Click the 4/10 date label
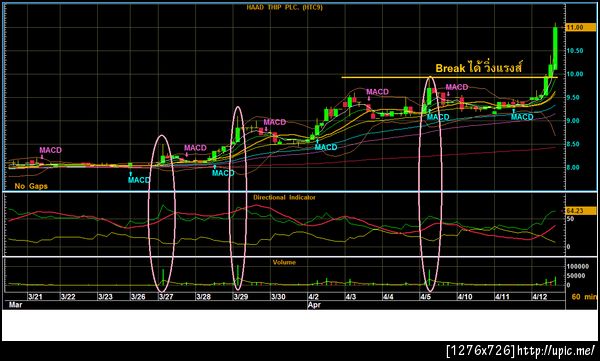Screen dimensions: 600x361 click(465, 297)
